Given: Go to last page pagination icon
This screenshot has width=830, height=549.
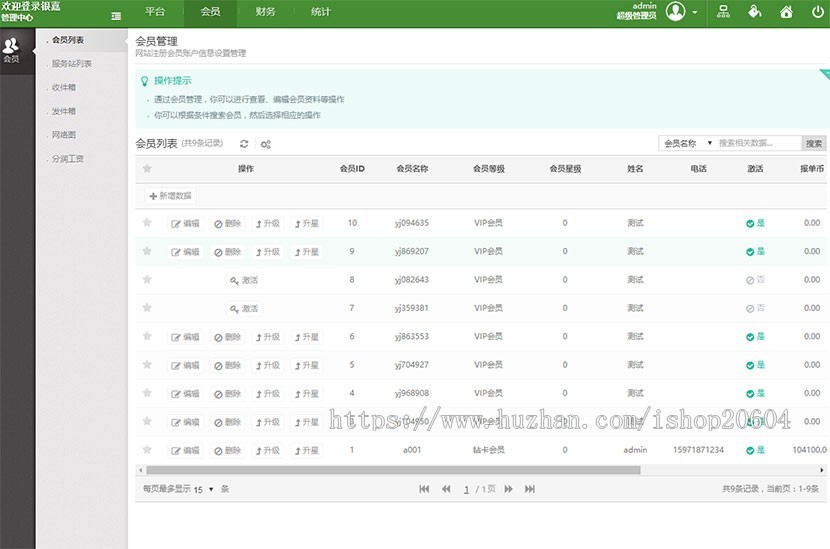Looking at the screenshot, I should 530,489.
